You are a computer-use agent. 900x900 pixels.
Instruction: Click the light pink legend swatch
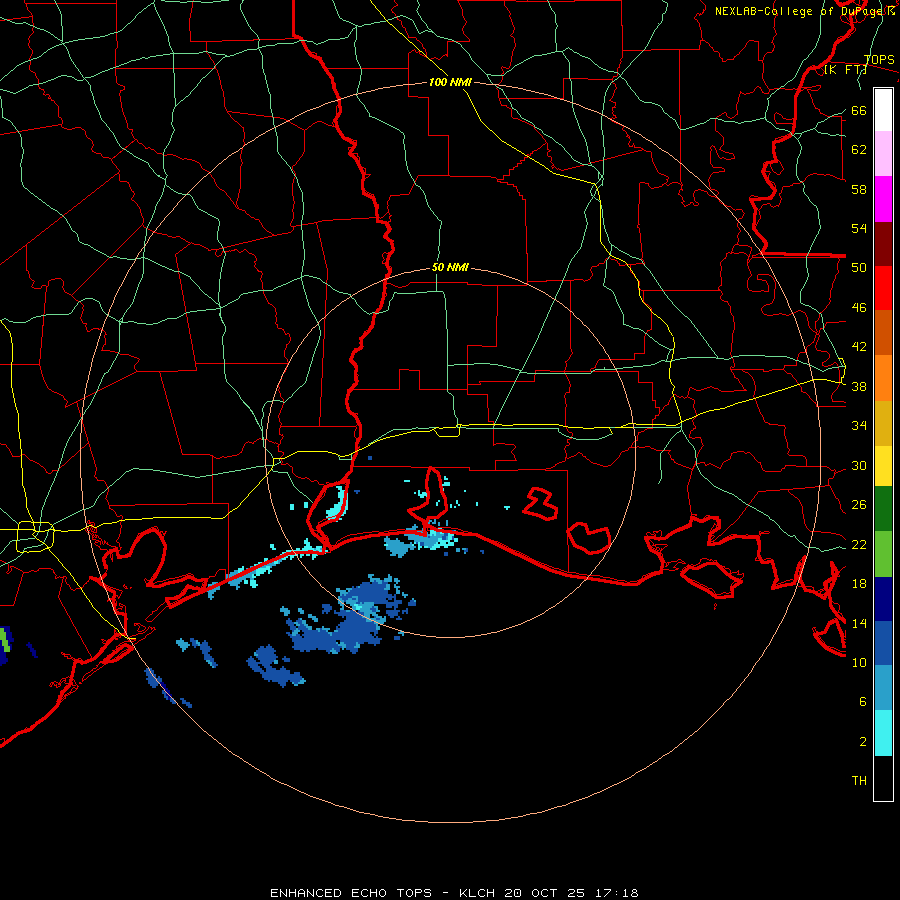[883, 154]
